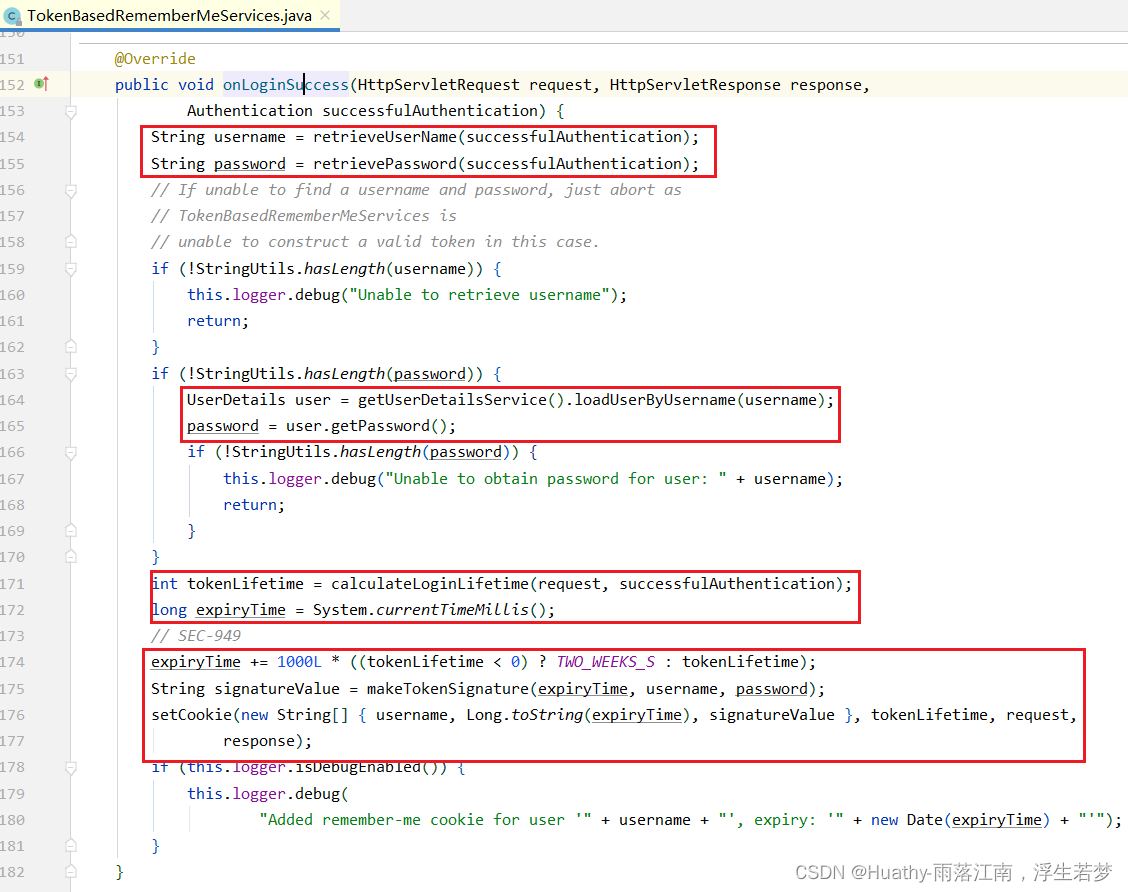1128x892 pixels.
Task: Click the TWO_WEEKS_S constant
Action: coord(605,662)
